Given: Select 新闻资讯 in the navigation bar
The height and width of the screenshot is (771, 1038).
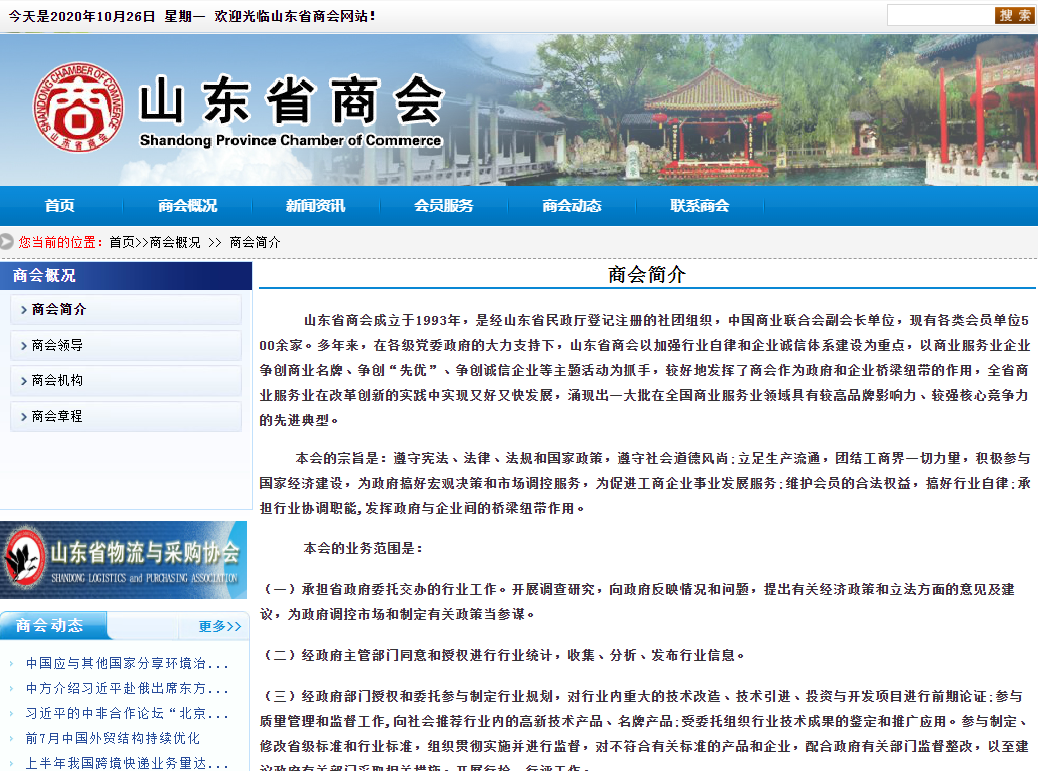Looking at the screenshot, I should (315, 206).
